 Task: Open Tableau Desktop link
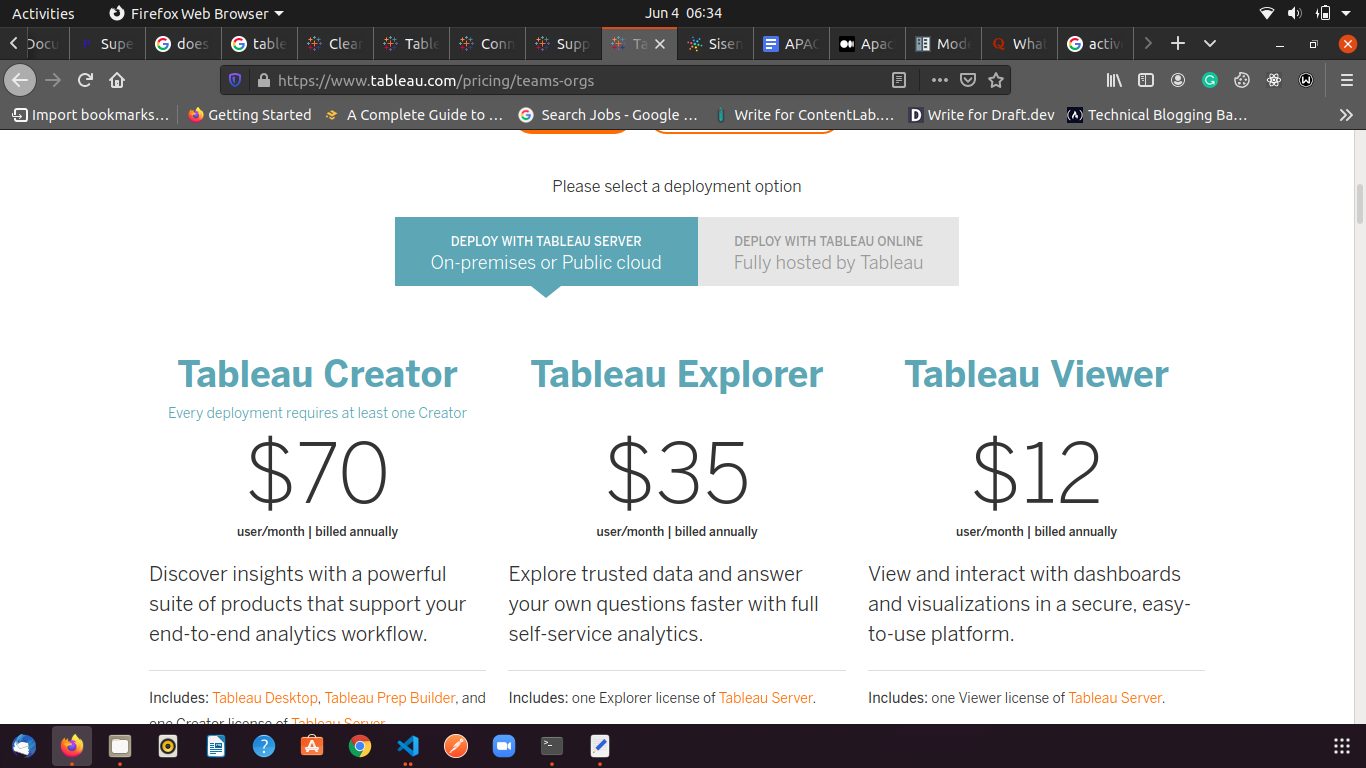[x=265, y=698]
